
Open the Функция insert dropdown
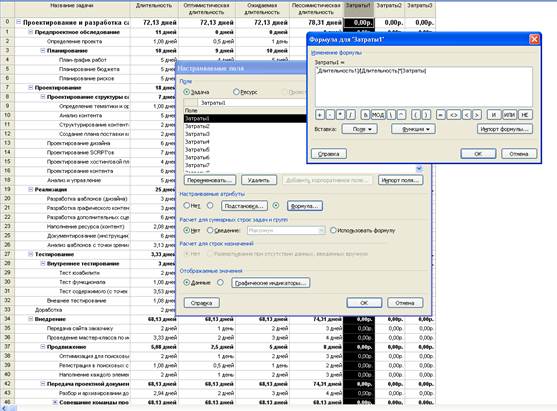coord(413,129)
